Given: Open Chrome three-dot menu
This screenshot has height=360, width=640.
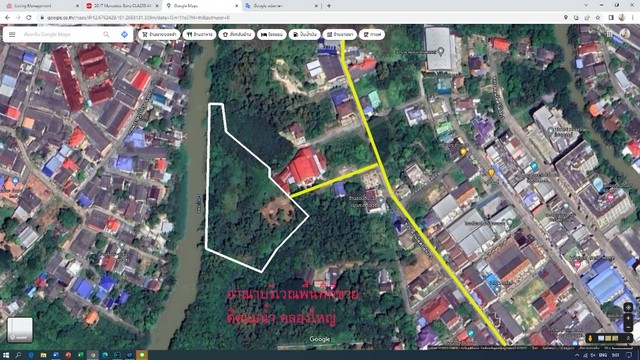Looking at the screenshot, I should [x=633, y=18].
